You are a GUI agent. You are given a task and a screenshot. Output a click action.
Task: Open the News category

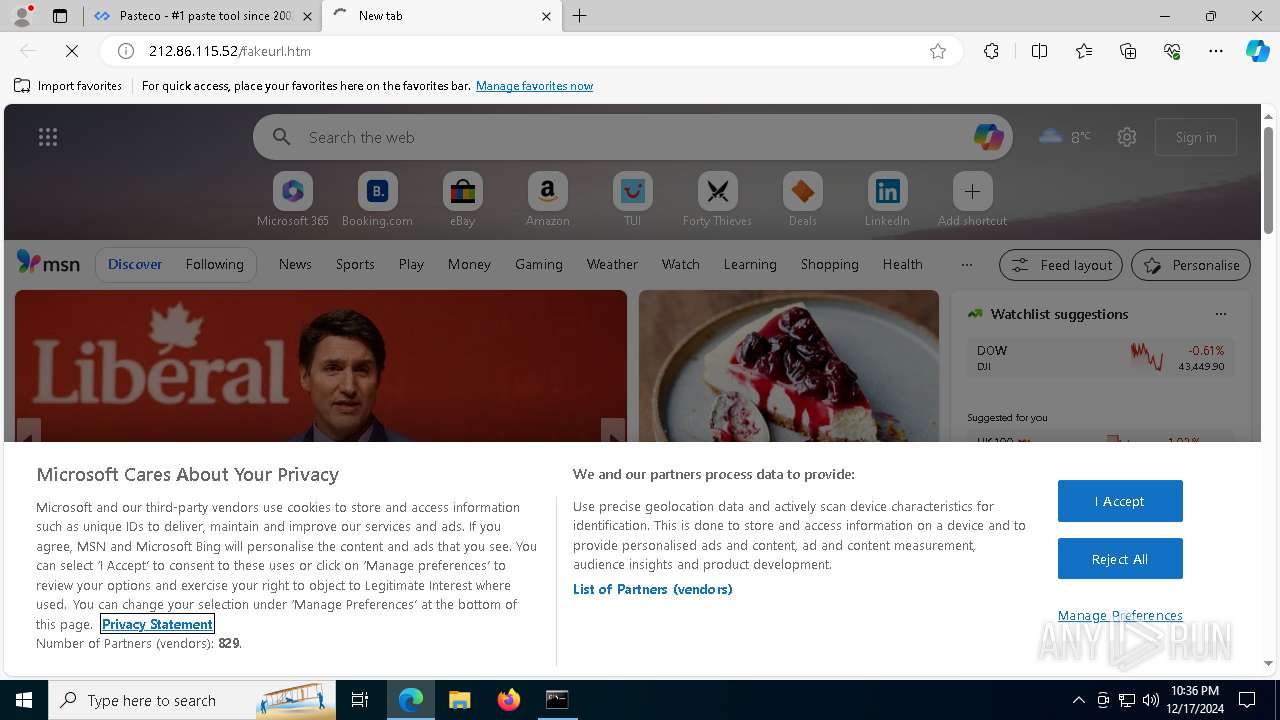295,264
